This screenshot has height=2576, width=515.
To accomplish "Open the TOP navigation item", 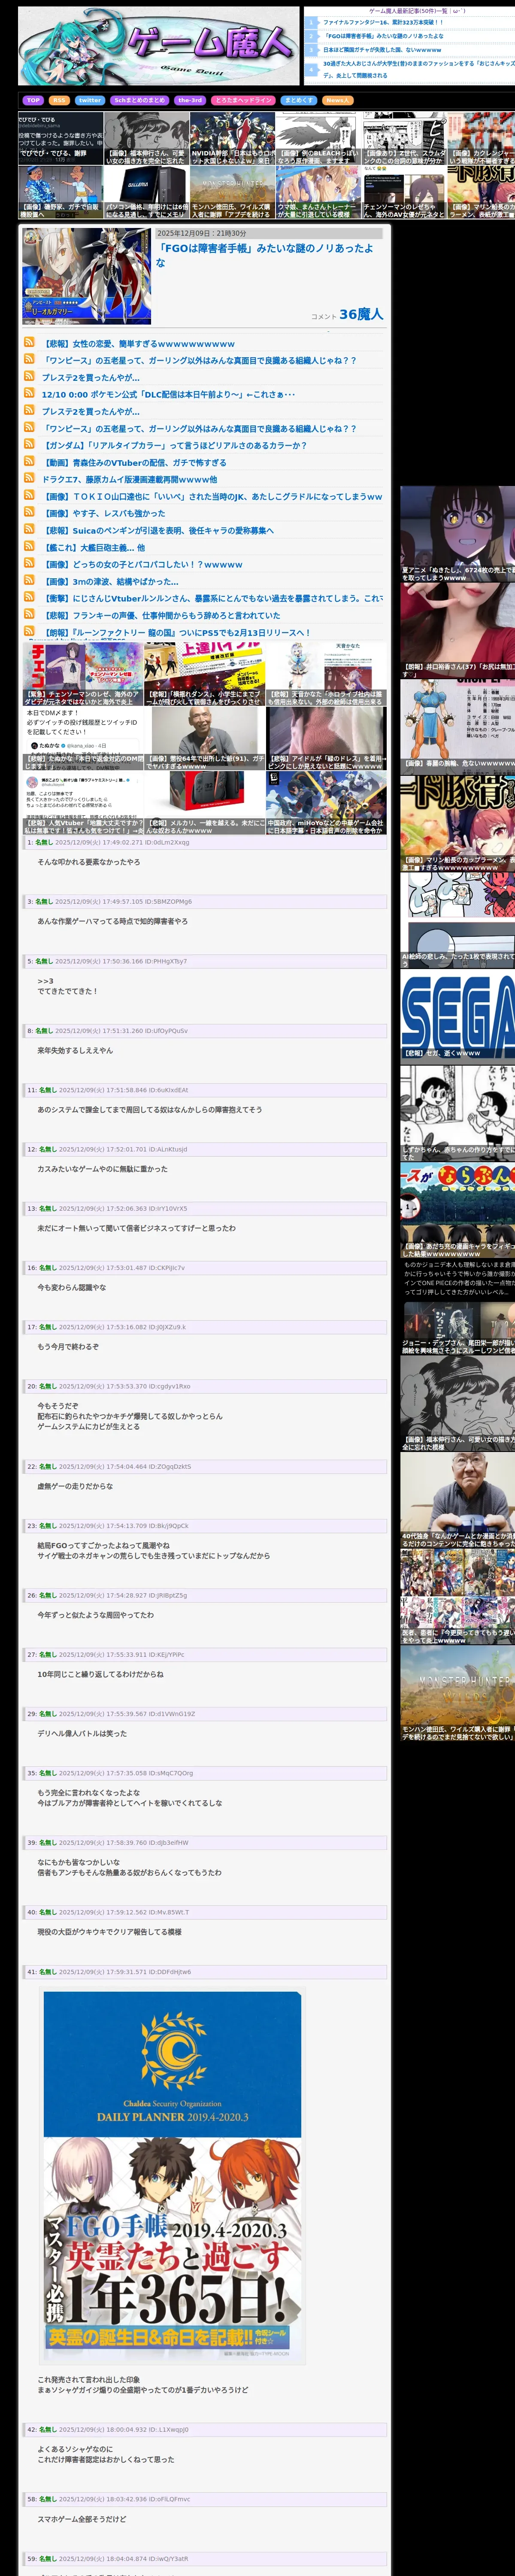I will tap(33, 100).
